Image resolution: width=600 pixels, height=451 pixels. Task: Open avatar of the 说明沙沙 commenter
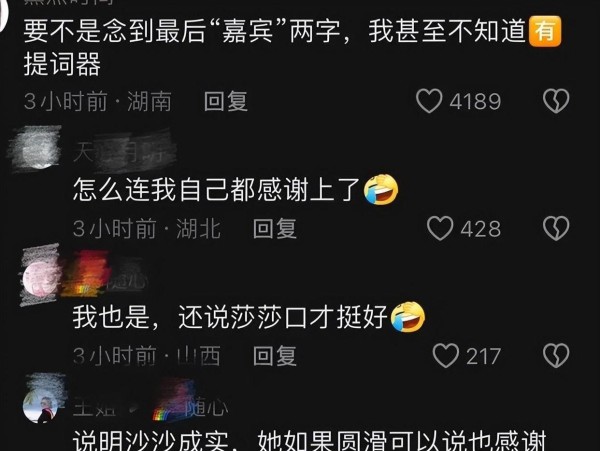41,407
